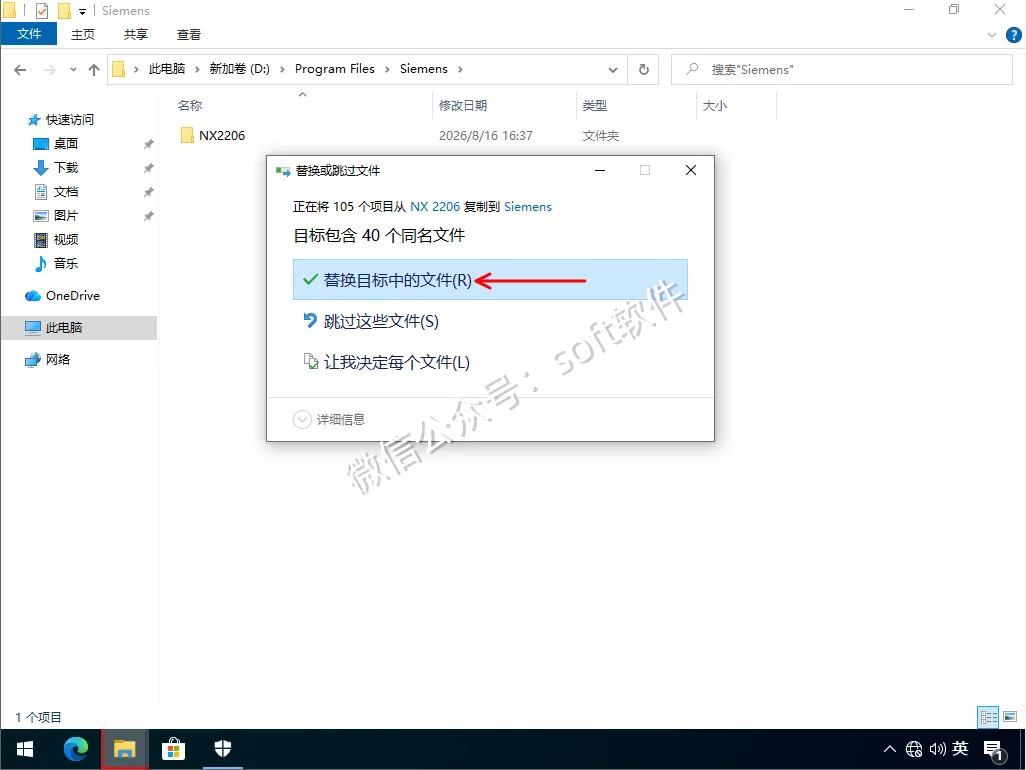
Task: Open the NX 2206 source link in the dialog
Action: 435,207
